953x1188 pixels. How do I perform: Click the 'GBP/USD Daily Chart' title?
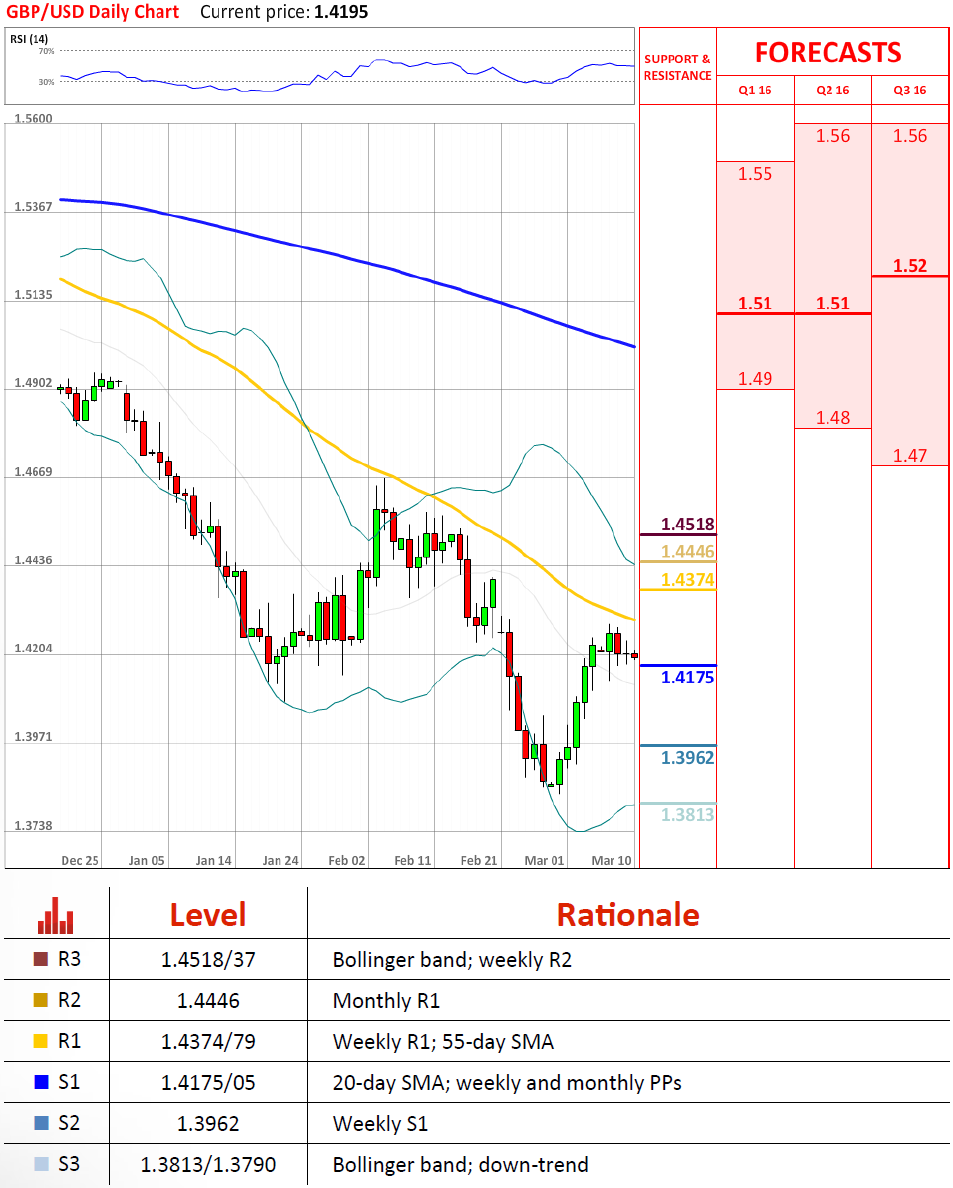pyautogui.click(x=92, y=12)
